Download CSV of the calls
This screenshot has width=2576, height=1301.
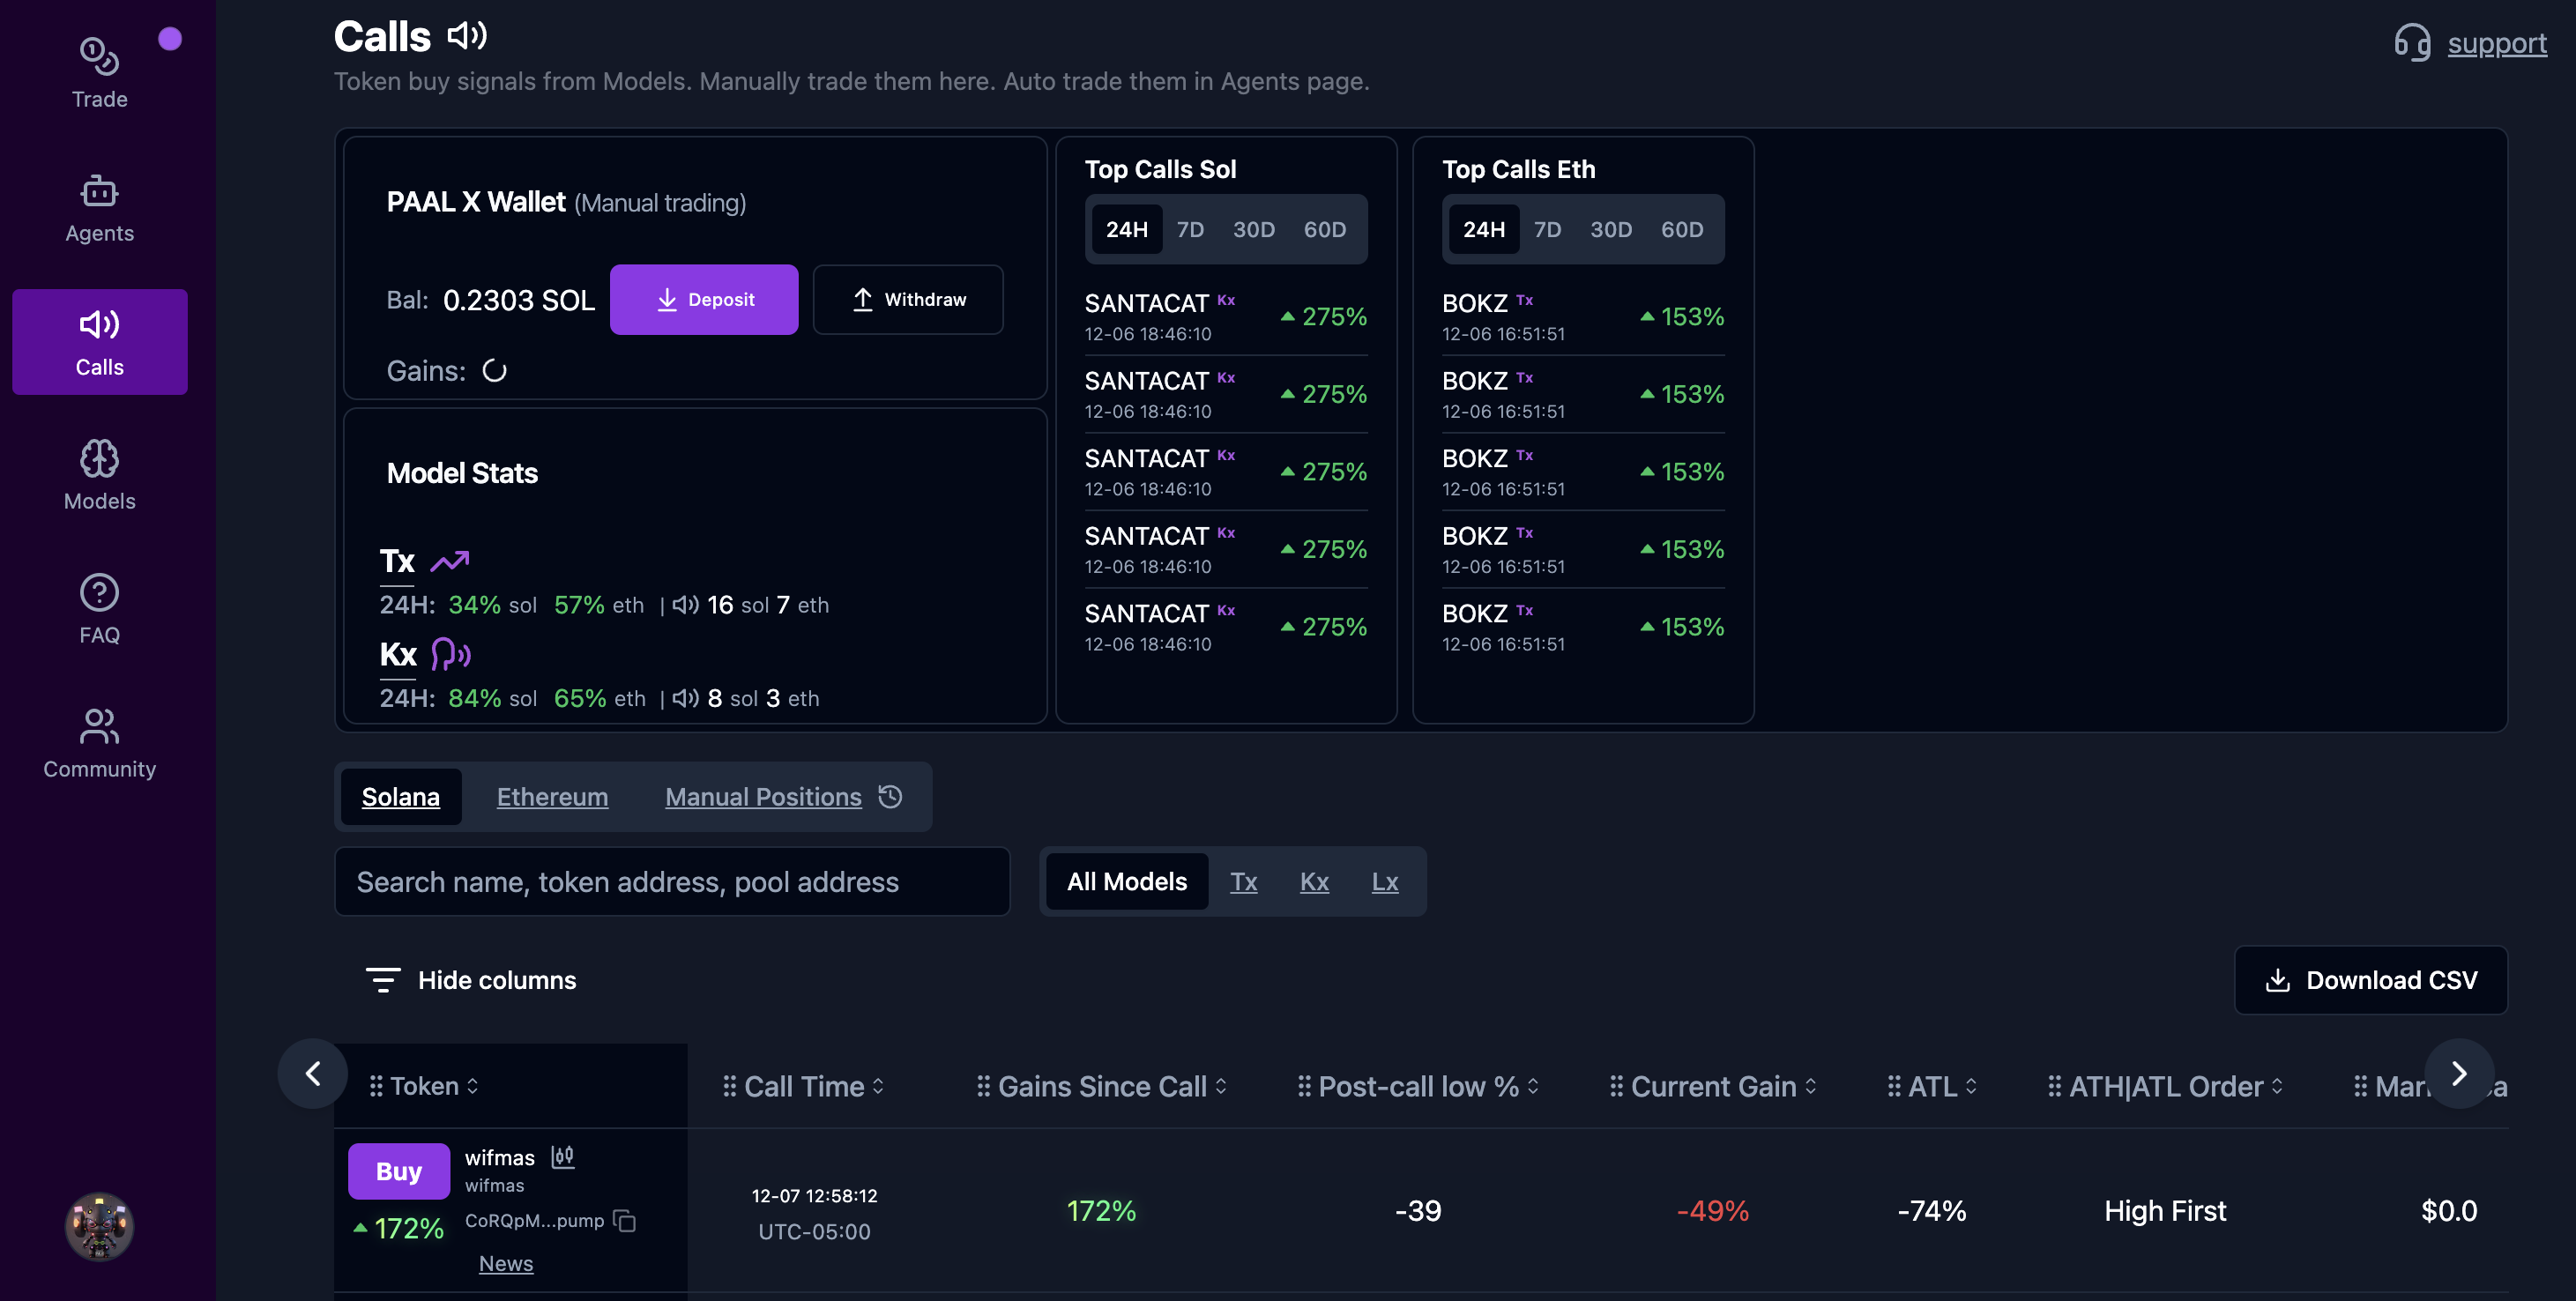point(2370,980)
